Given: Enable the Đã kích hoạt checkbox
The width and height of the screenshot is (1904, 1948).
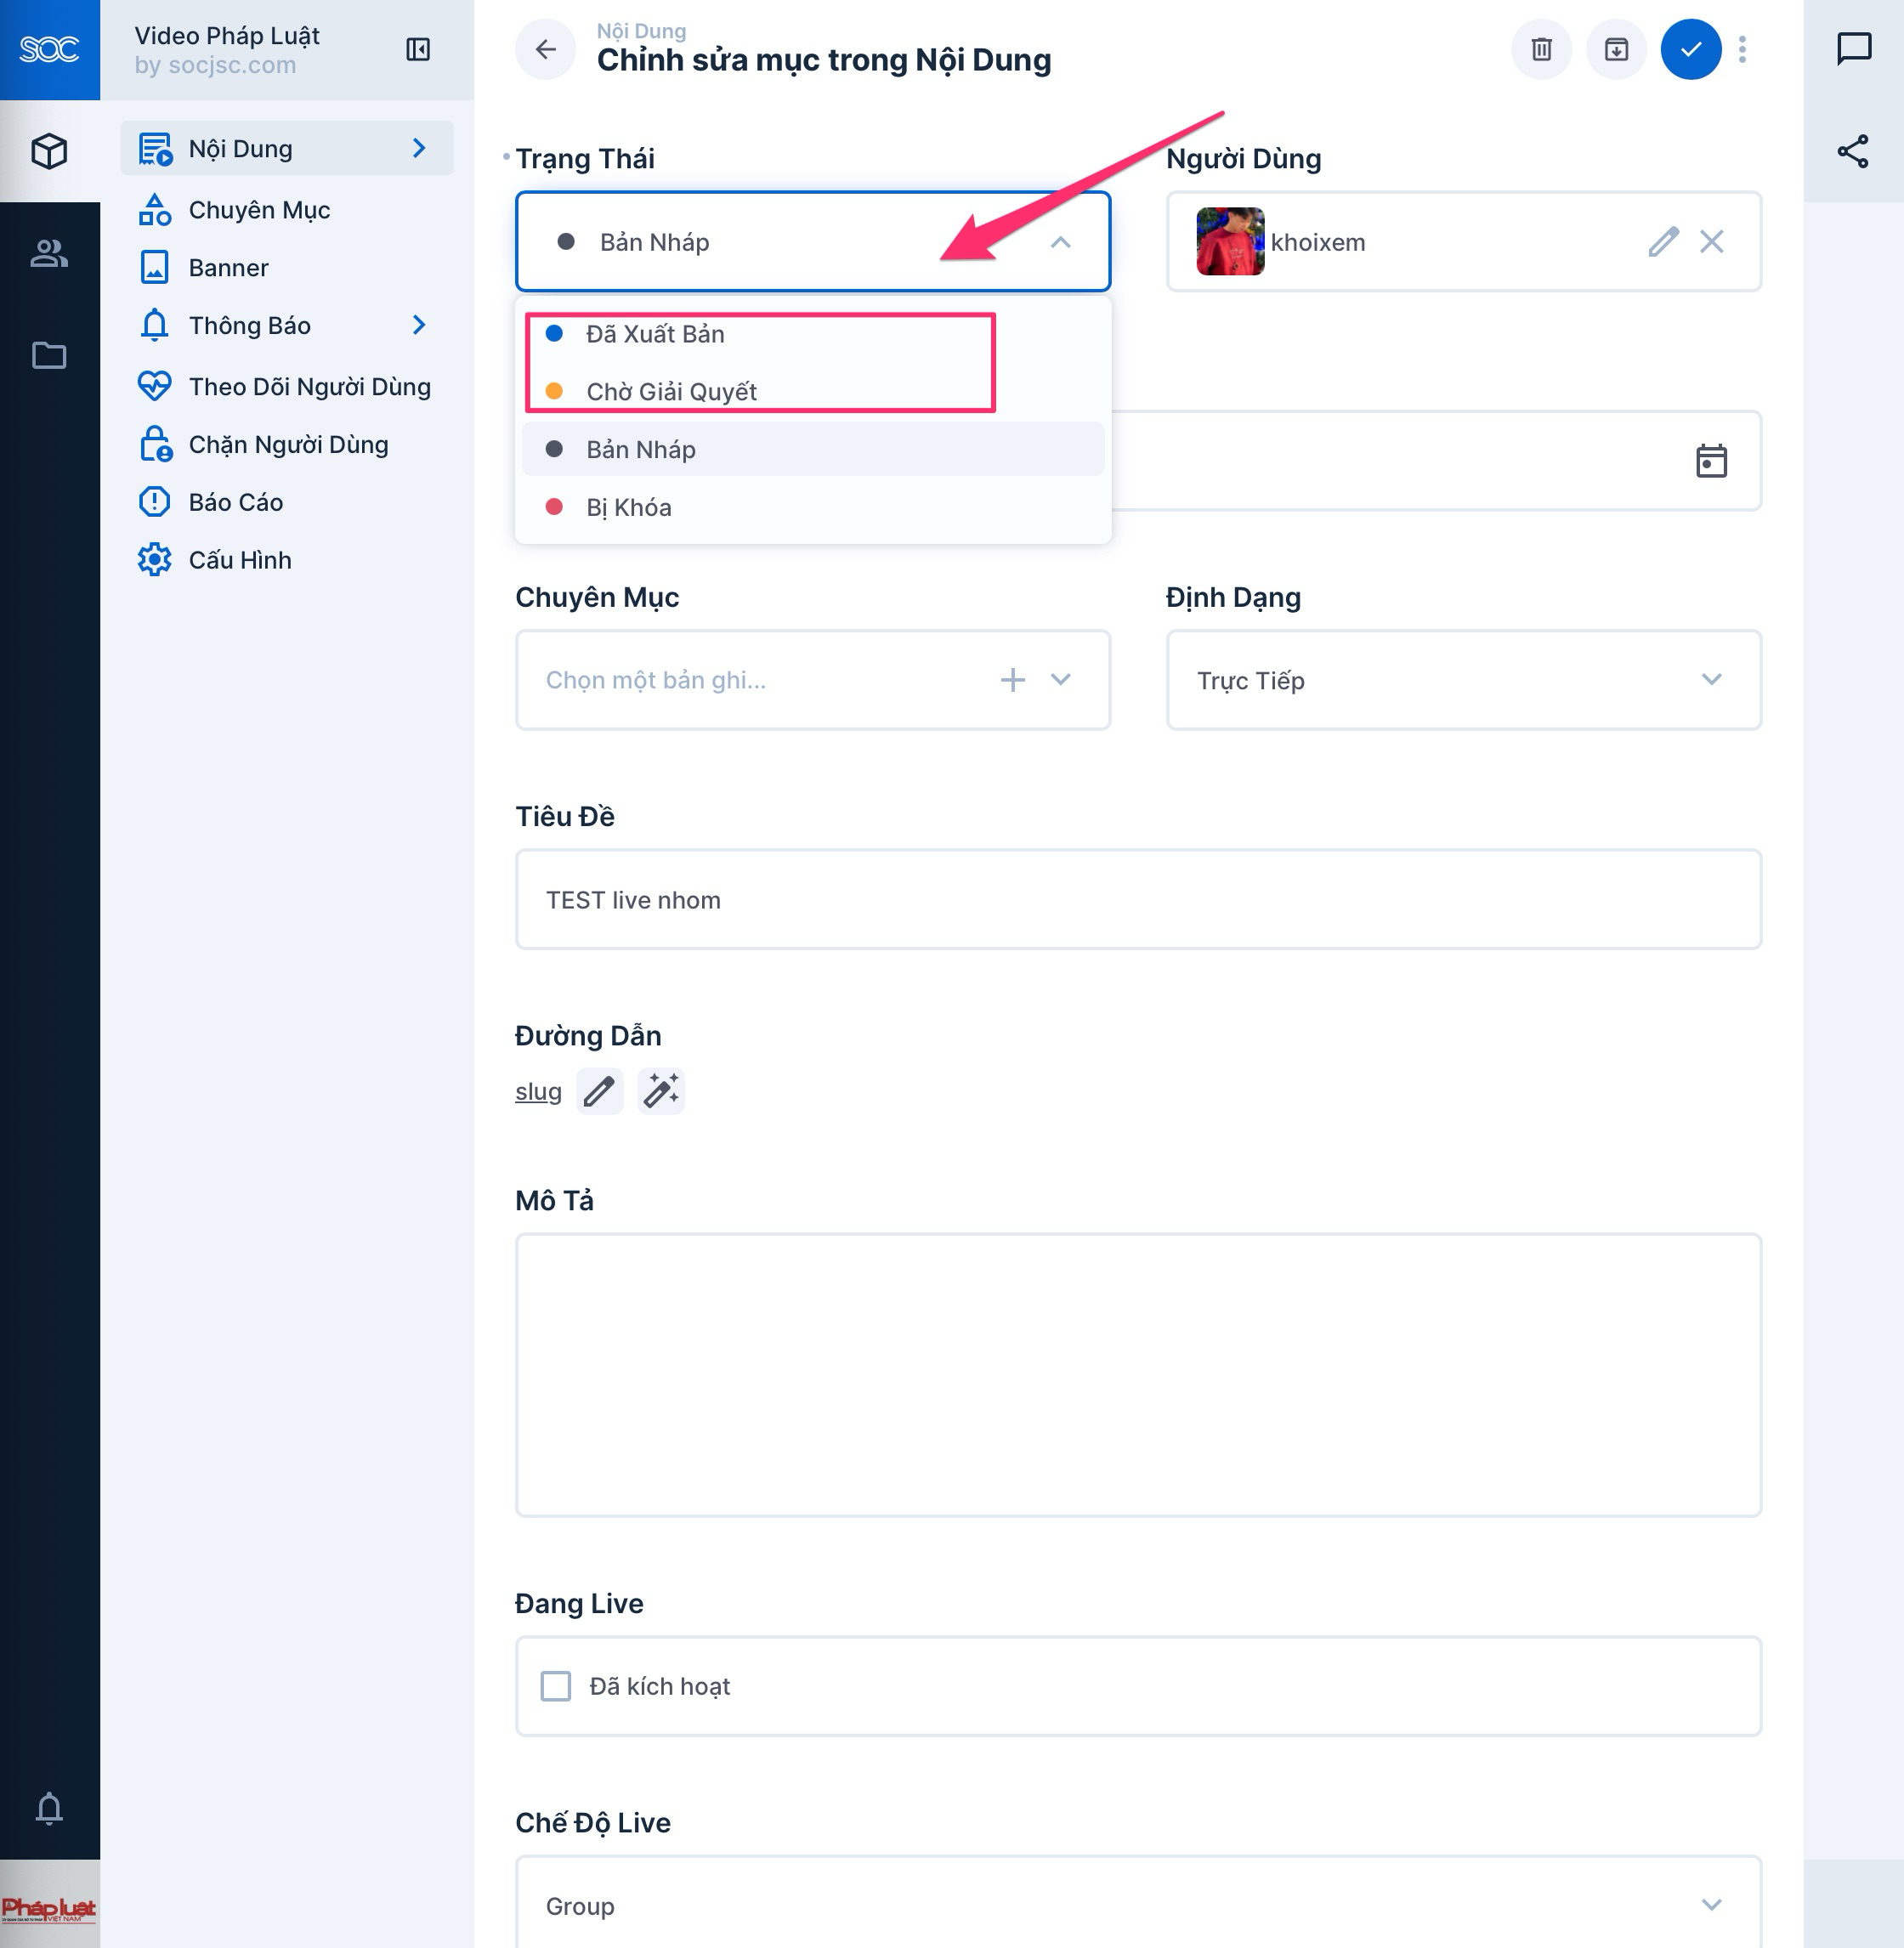Looking at the screenshot, I should click(556, 1686).
